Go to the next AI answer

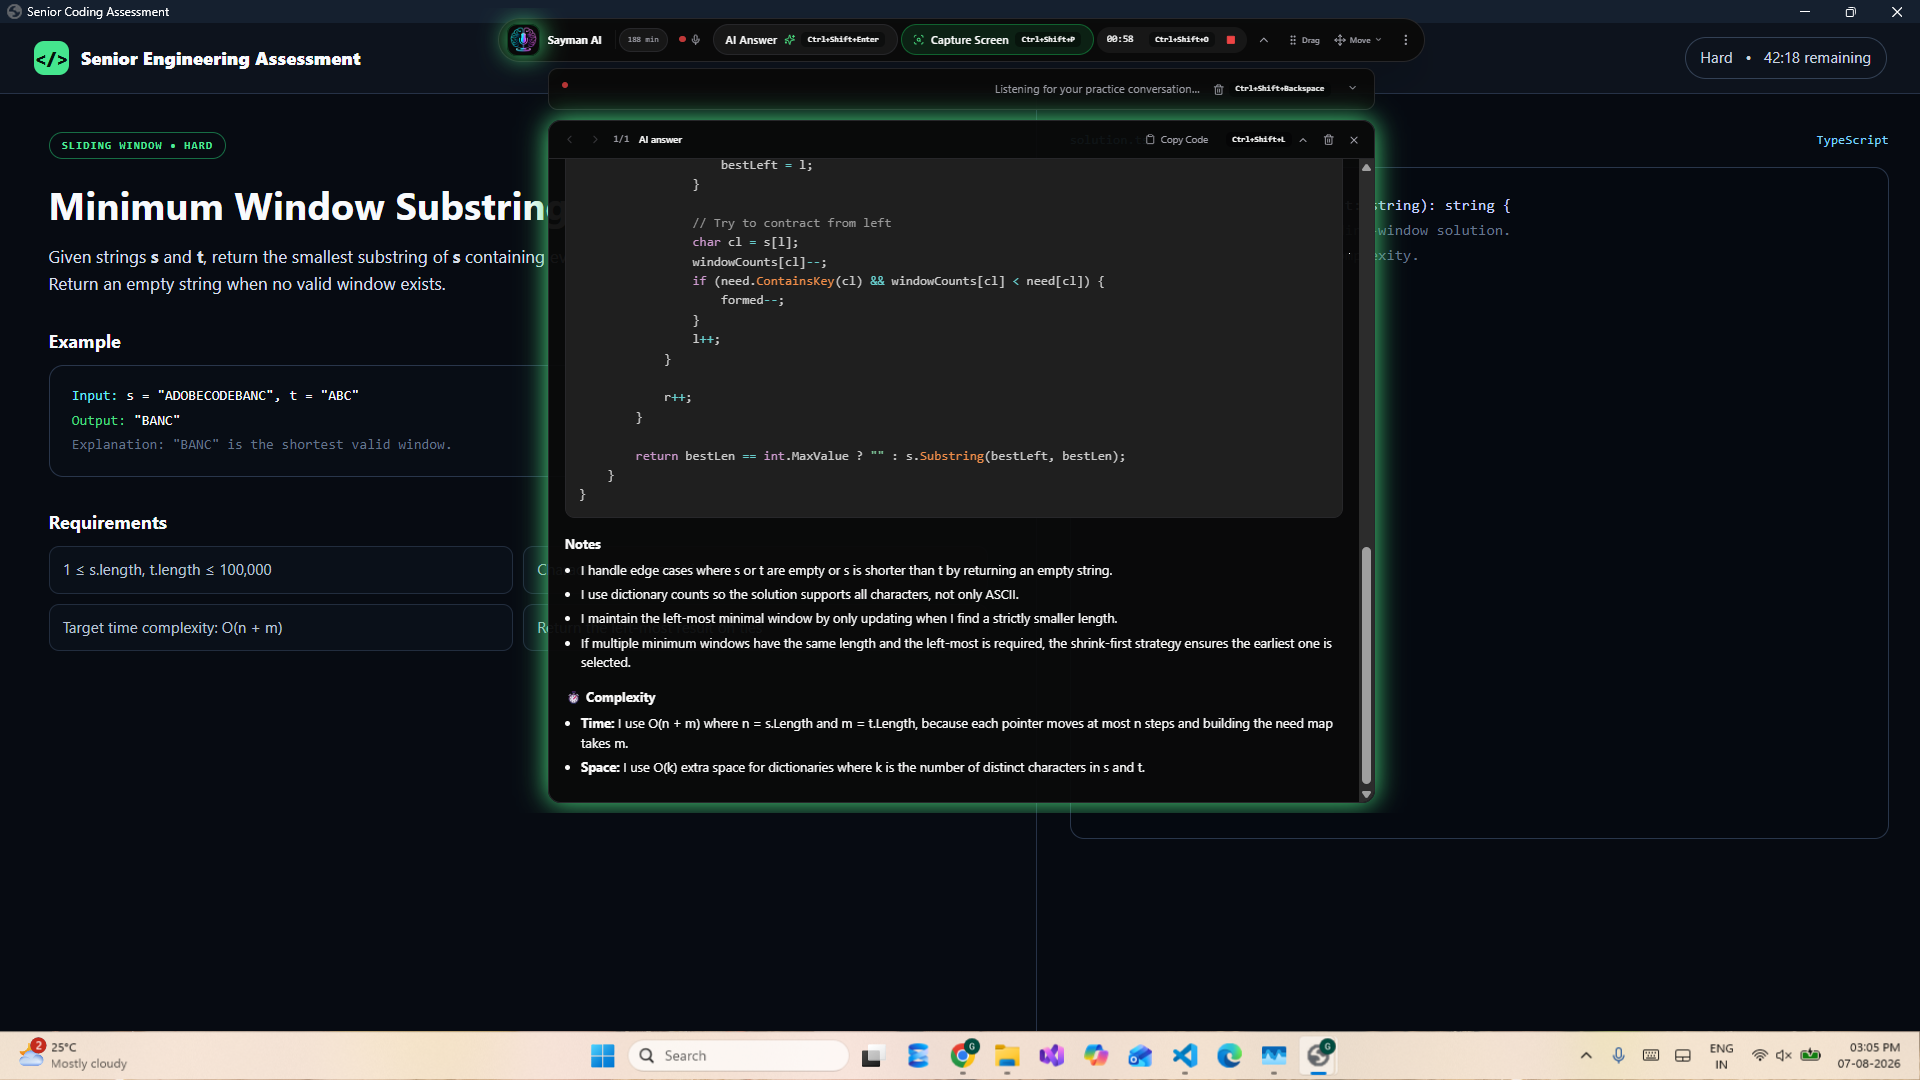pos(595,140)
